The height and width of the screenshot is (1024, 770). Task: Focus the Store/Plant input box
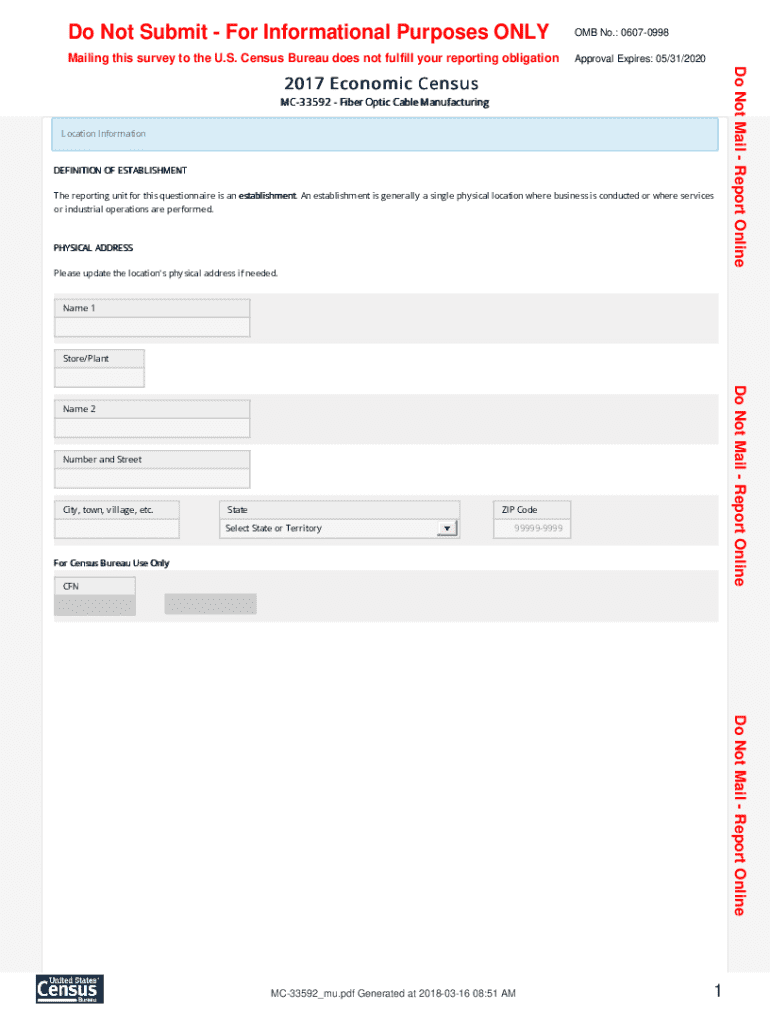(99, 378)
